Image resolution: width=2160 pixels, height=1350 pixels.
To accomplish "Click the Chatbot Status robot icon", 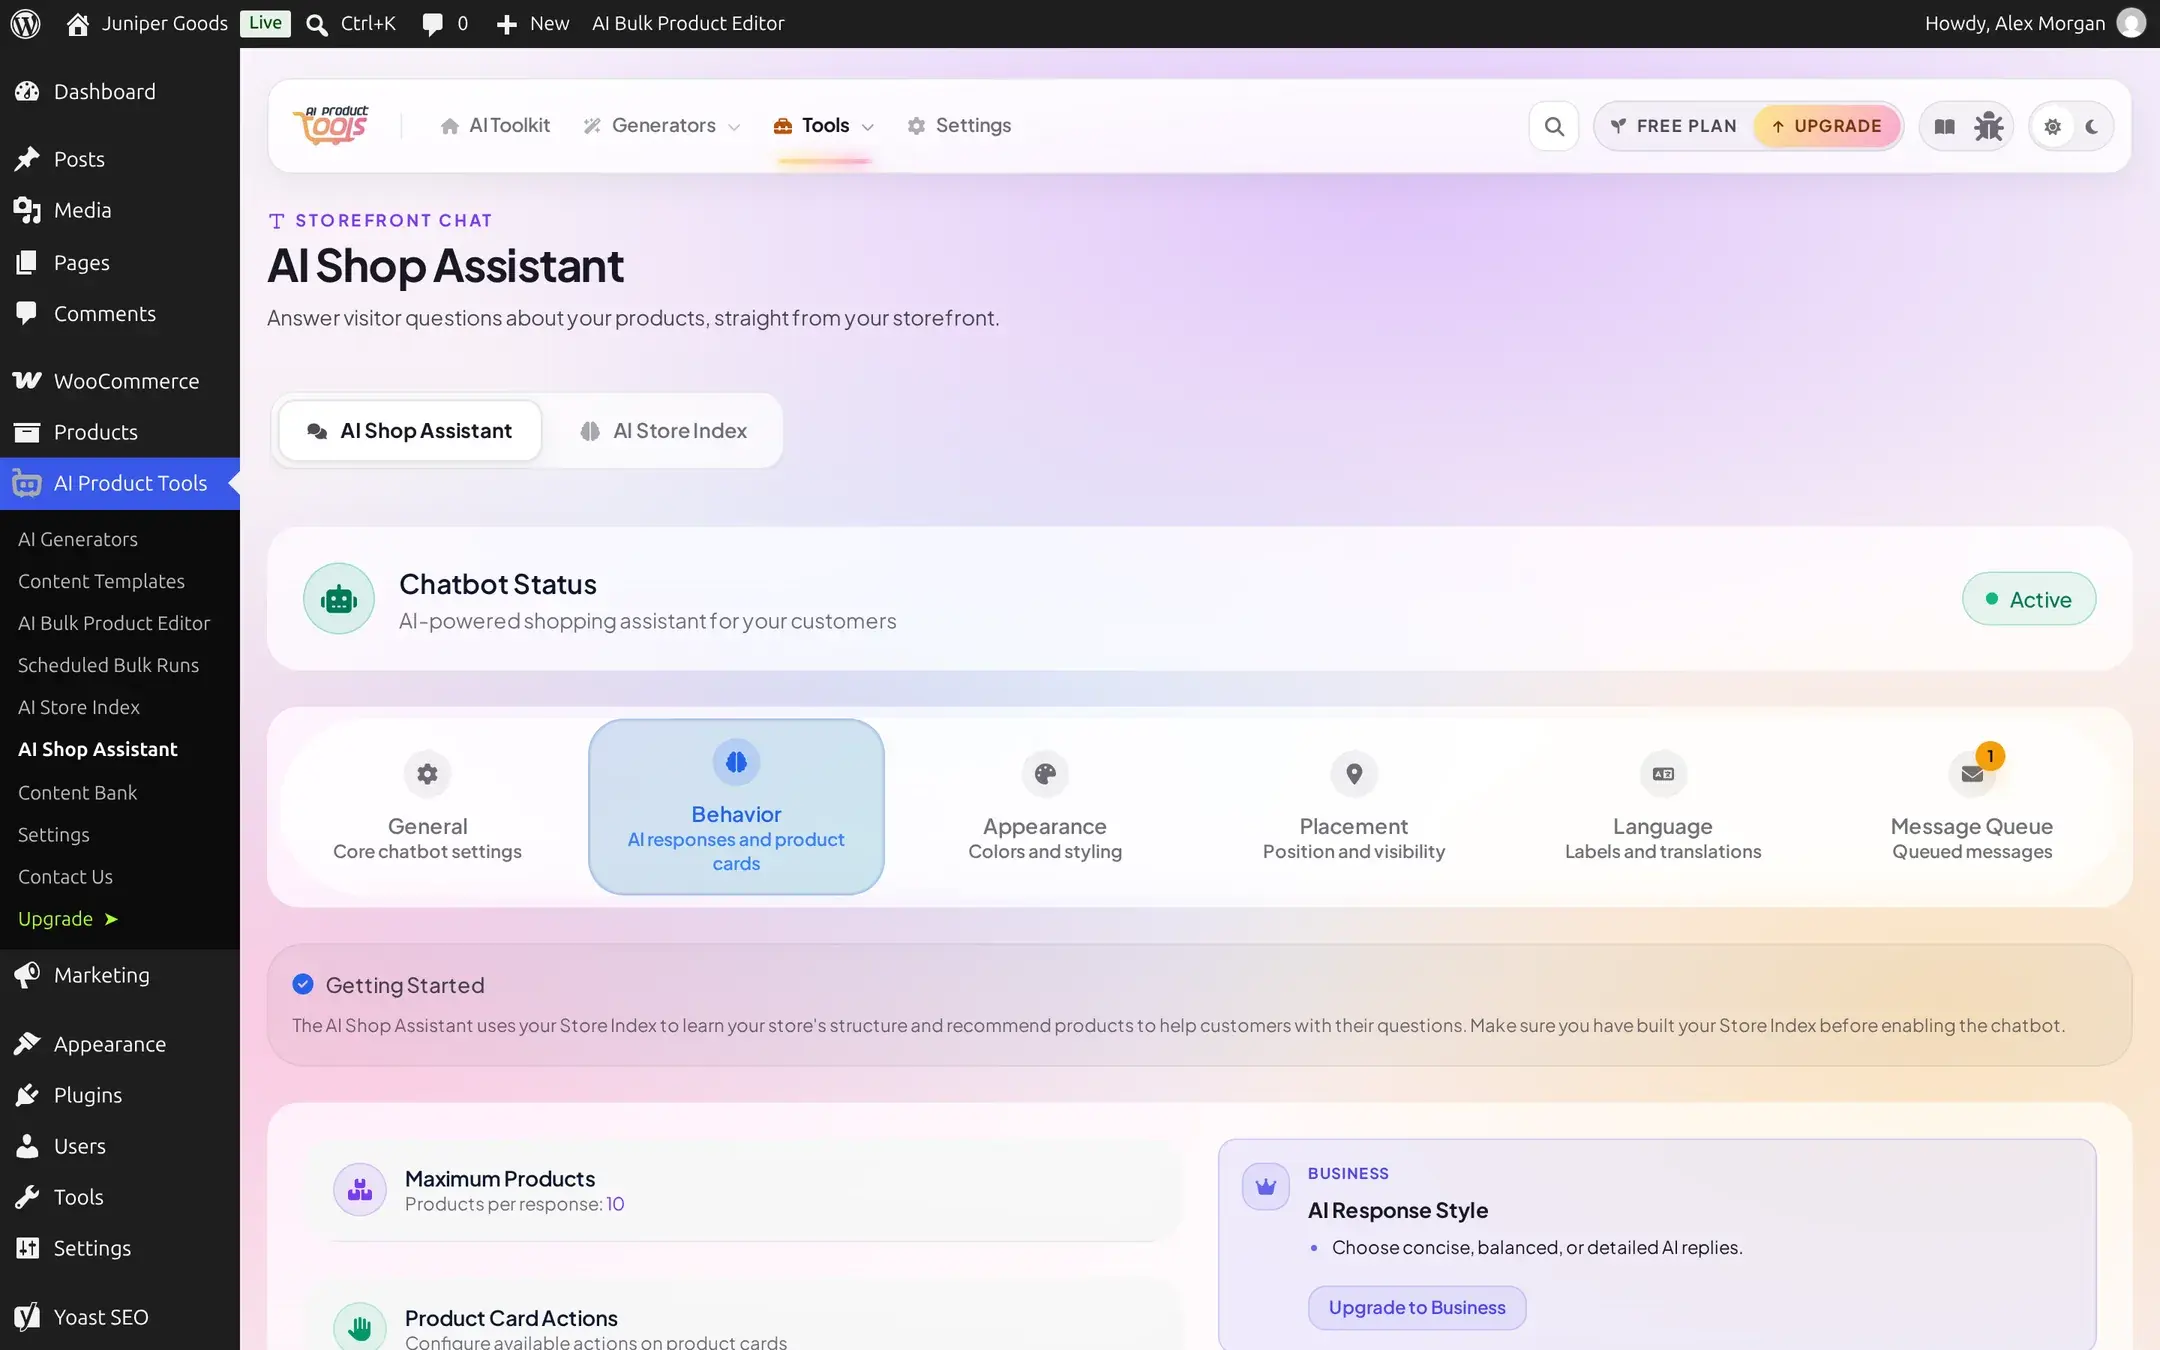I will 339,599.
